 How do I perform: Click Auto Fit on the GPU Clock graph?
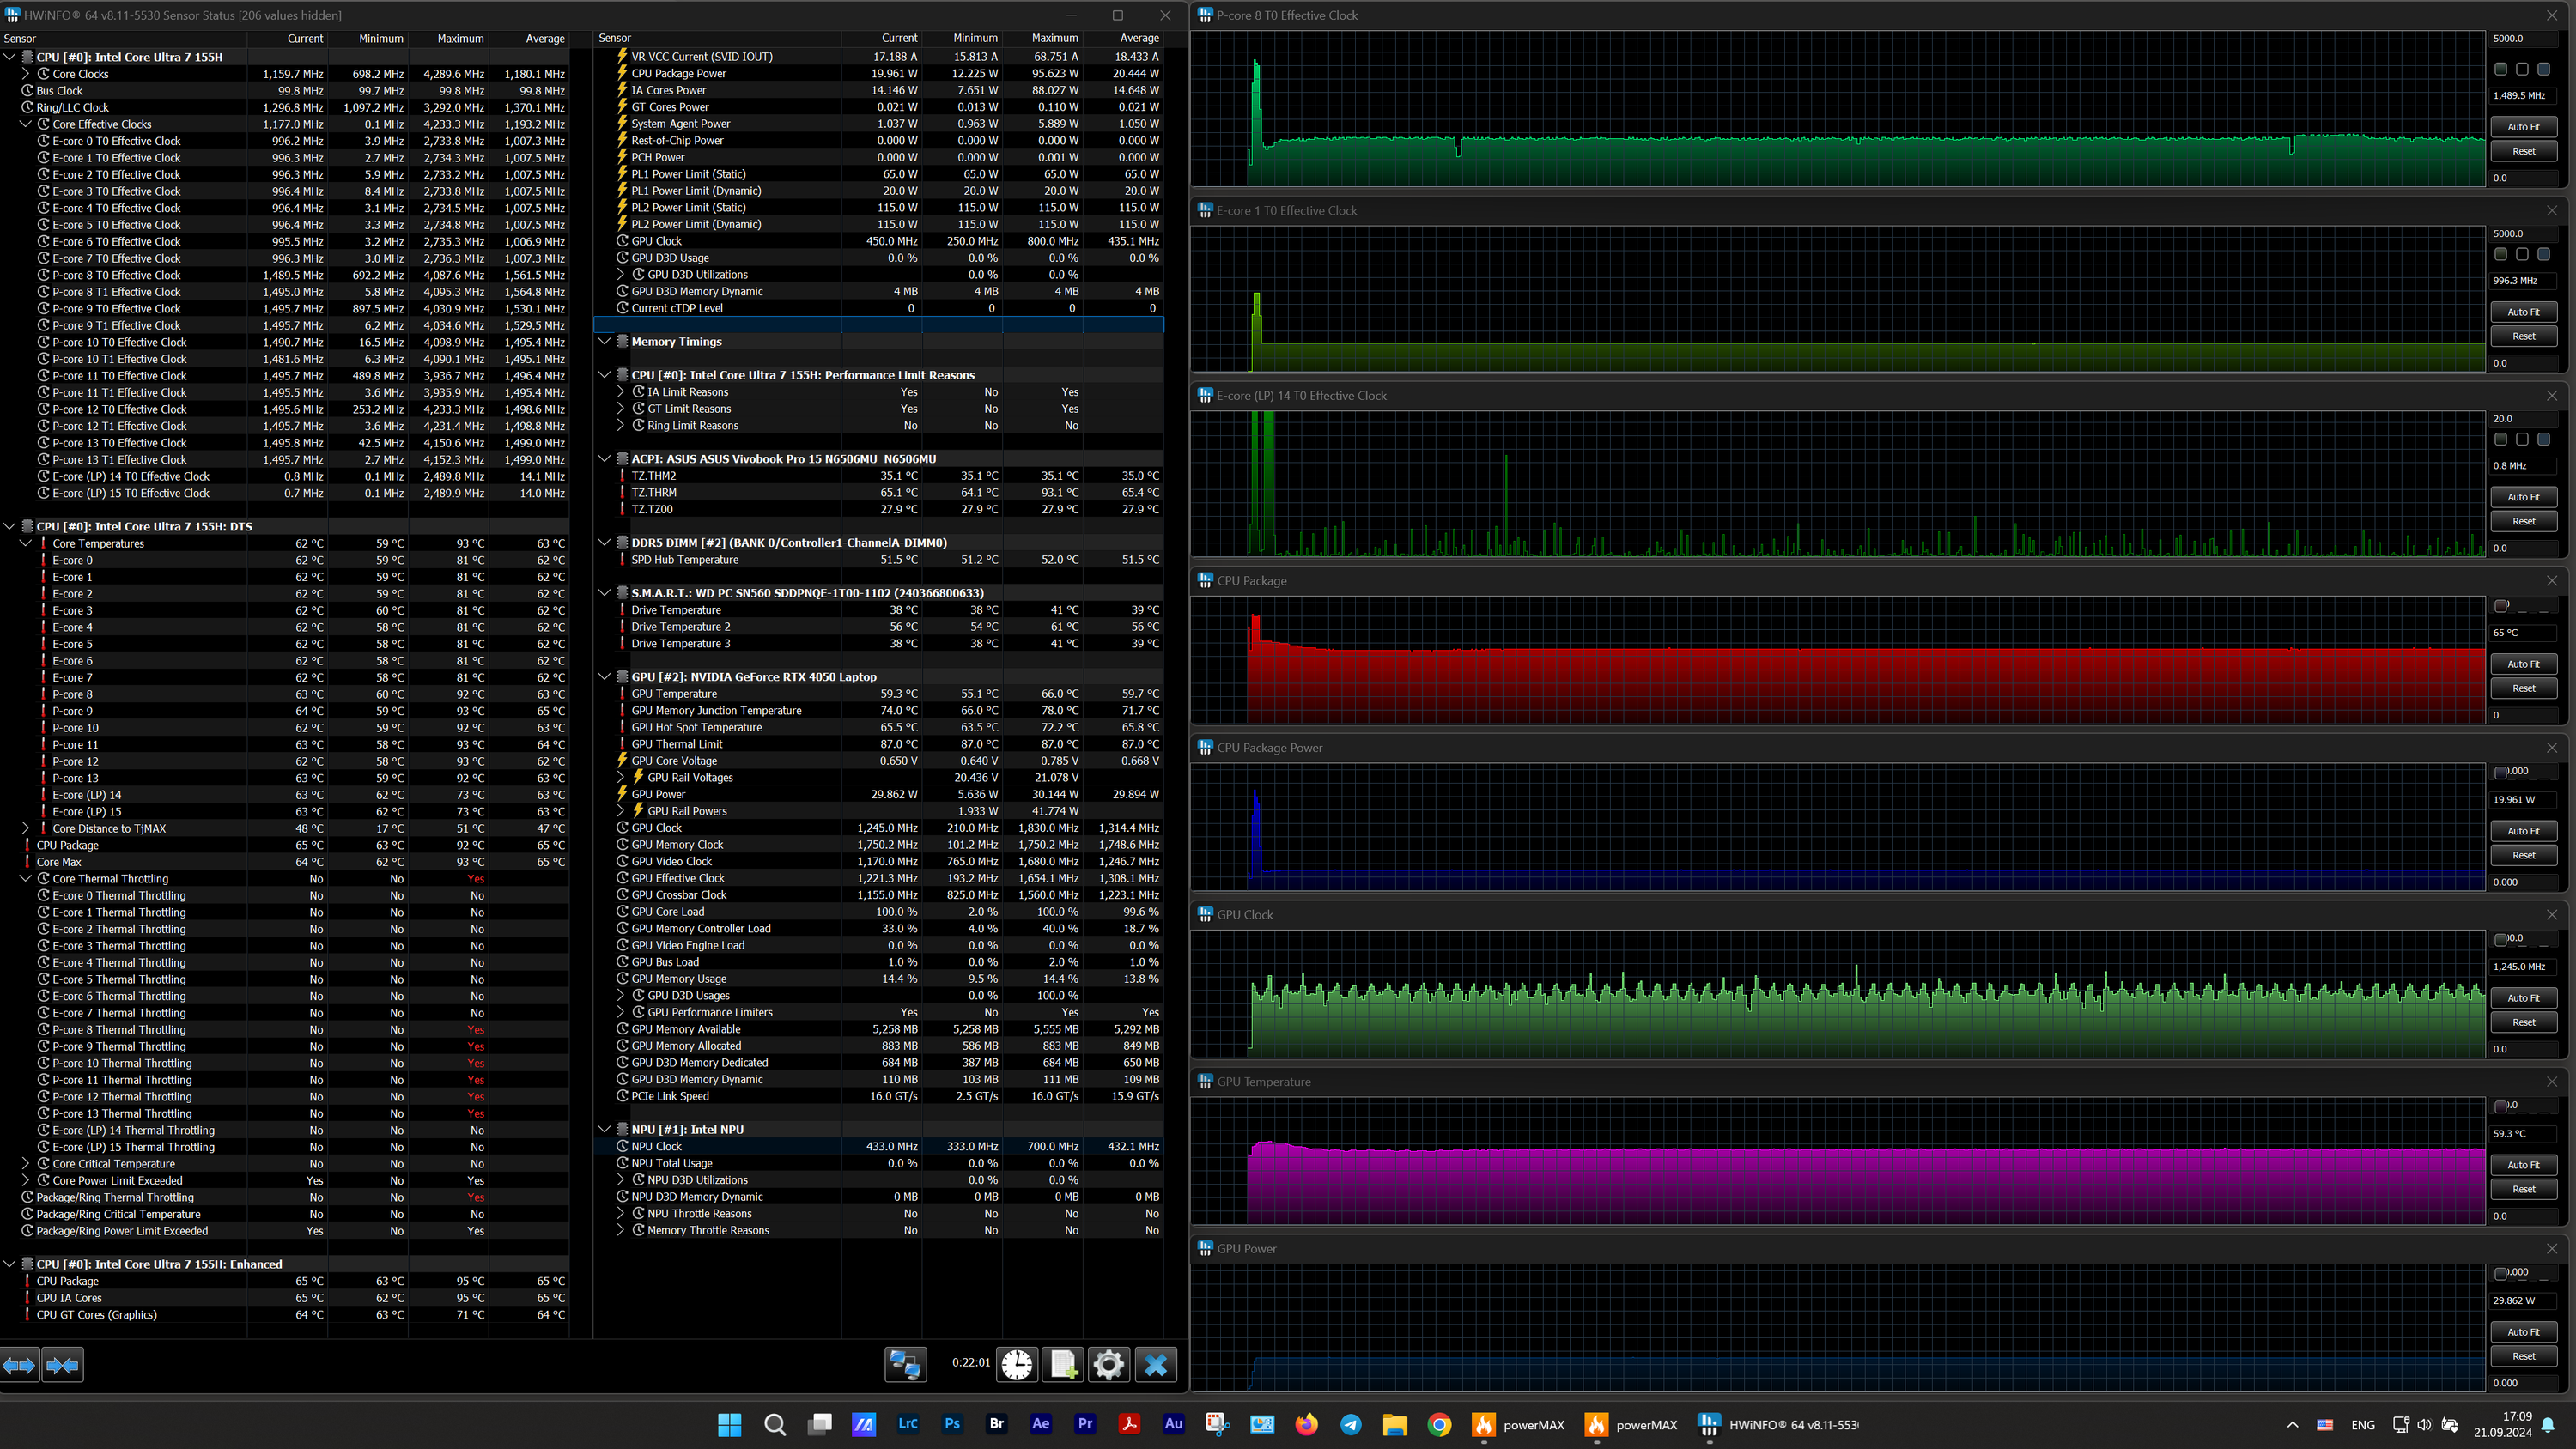click(x=2523, y=997)
